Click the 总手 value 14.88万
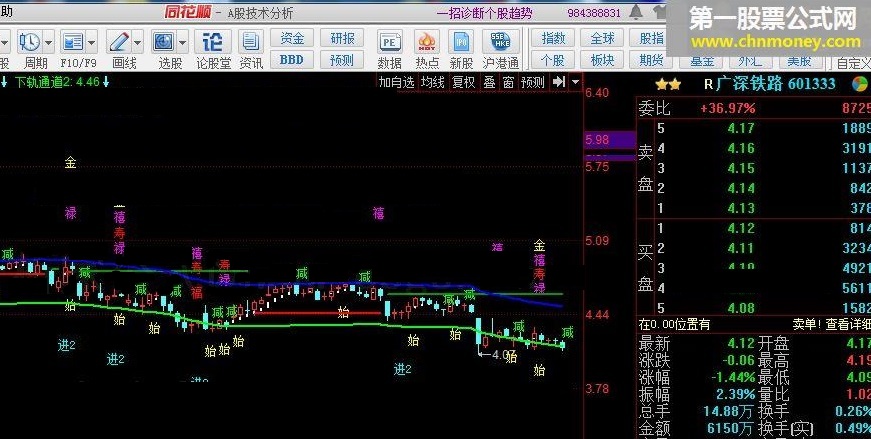The image size is (871, 439). coord(729,412)
